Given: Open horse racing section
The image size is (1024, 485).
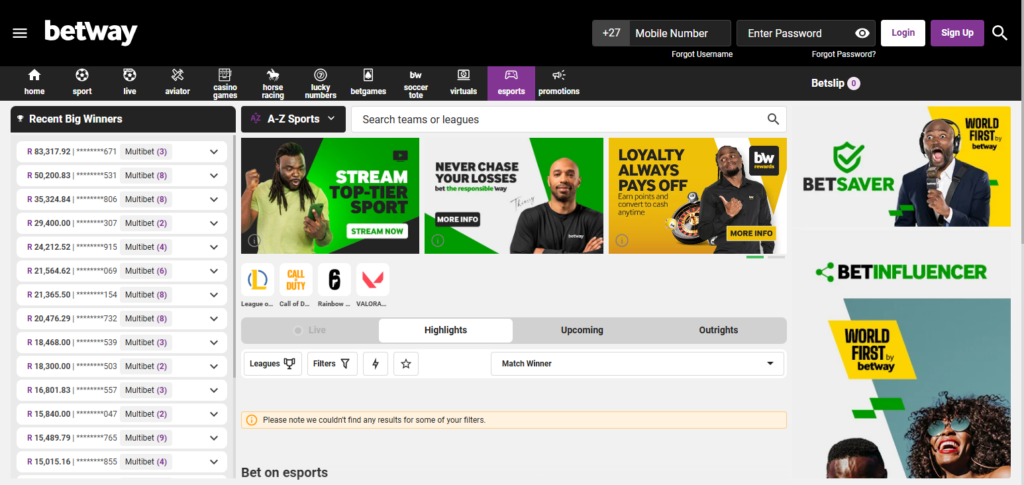Looking at the screenshot, I should click(273, 83).
